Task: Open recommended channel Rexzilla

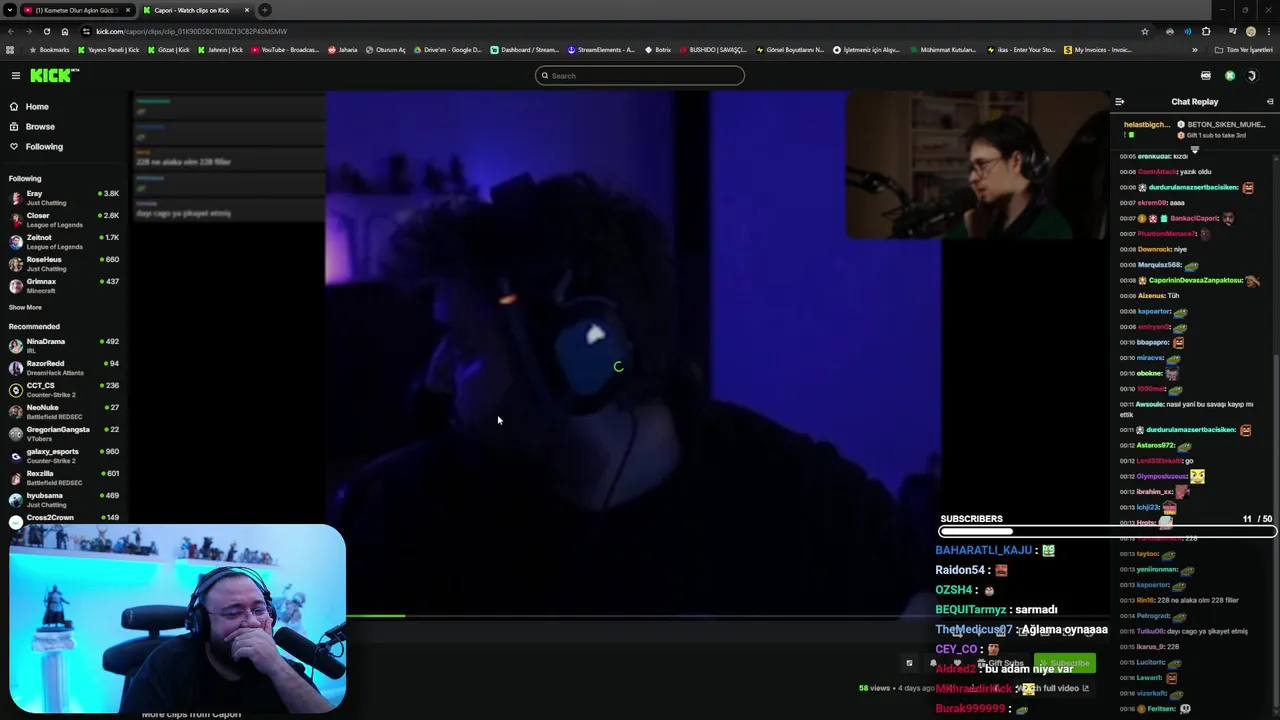Action: point(64,477)
